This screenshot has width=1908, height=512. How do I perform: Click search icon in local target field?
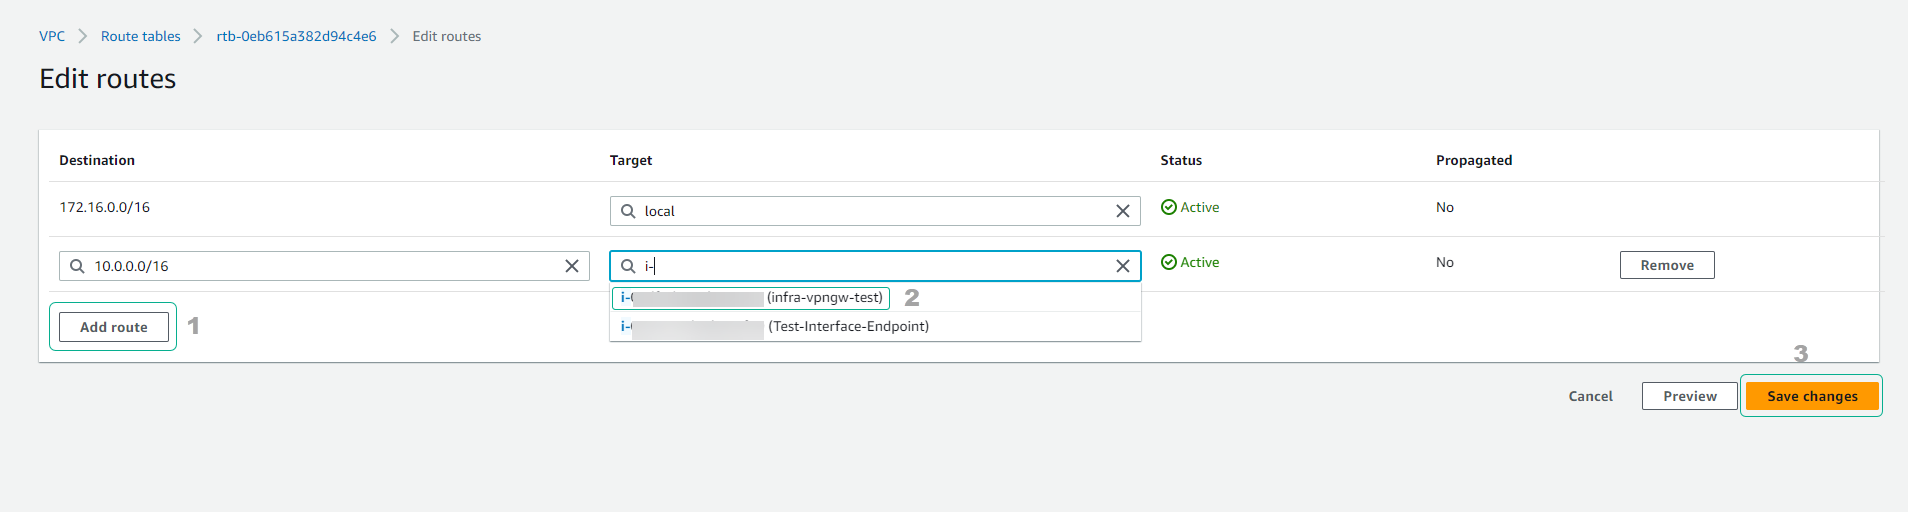click(x=628, y=211)
